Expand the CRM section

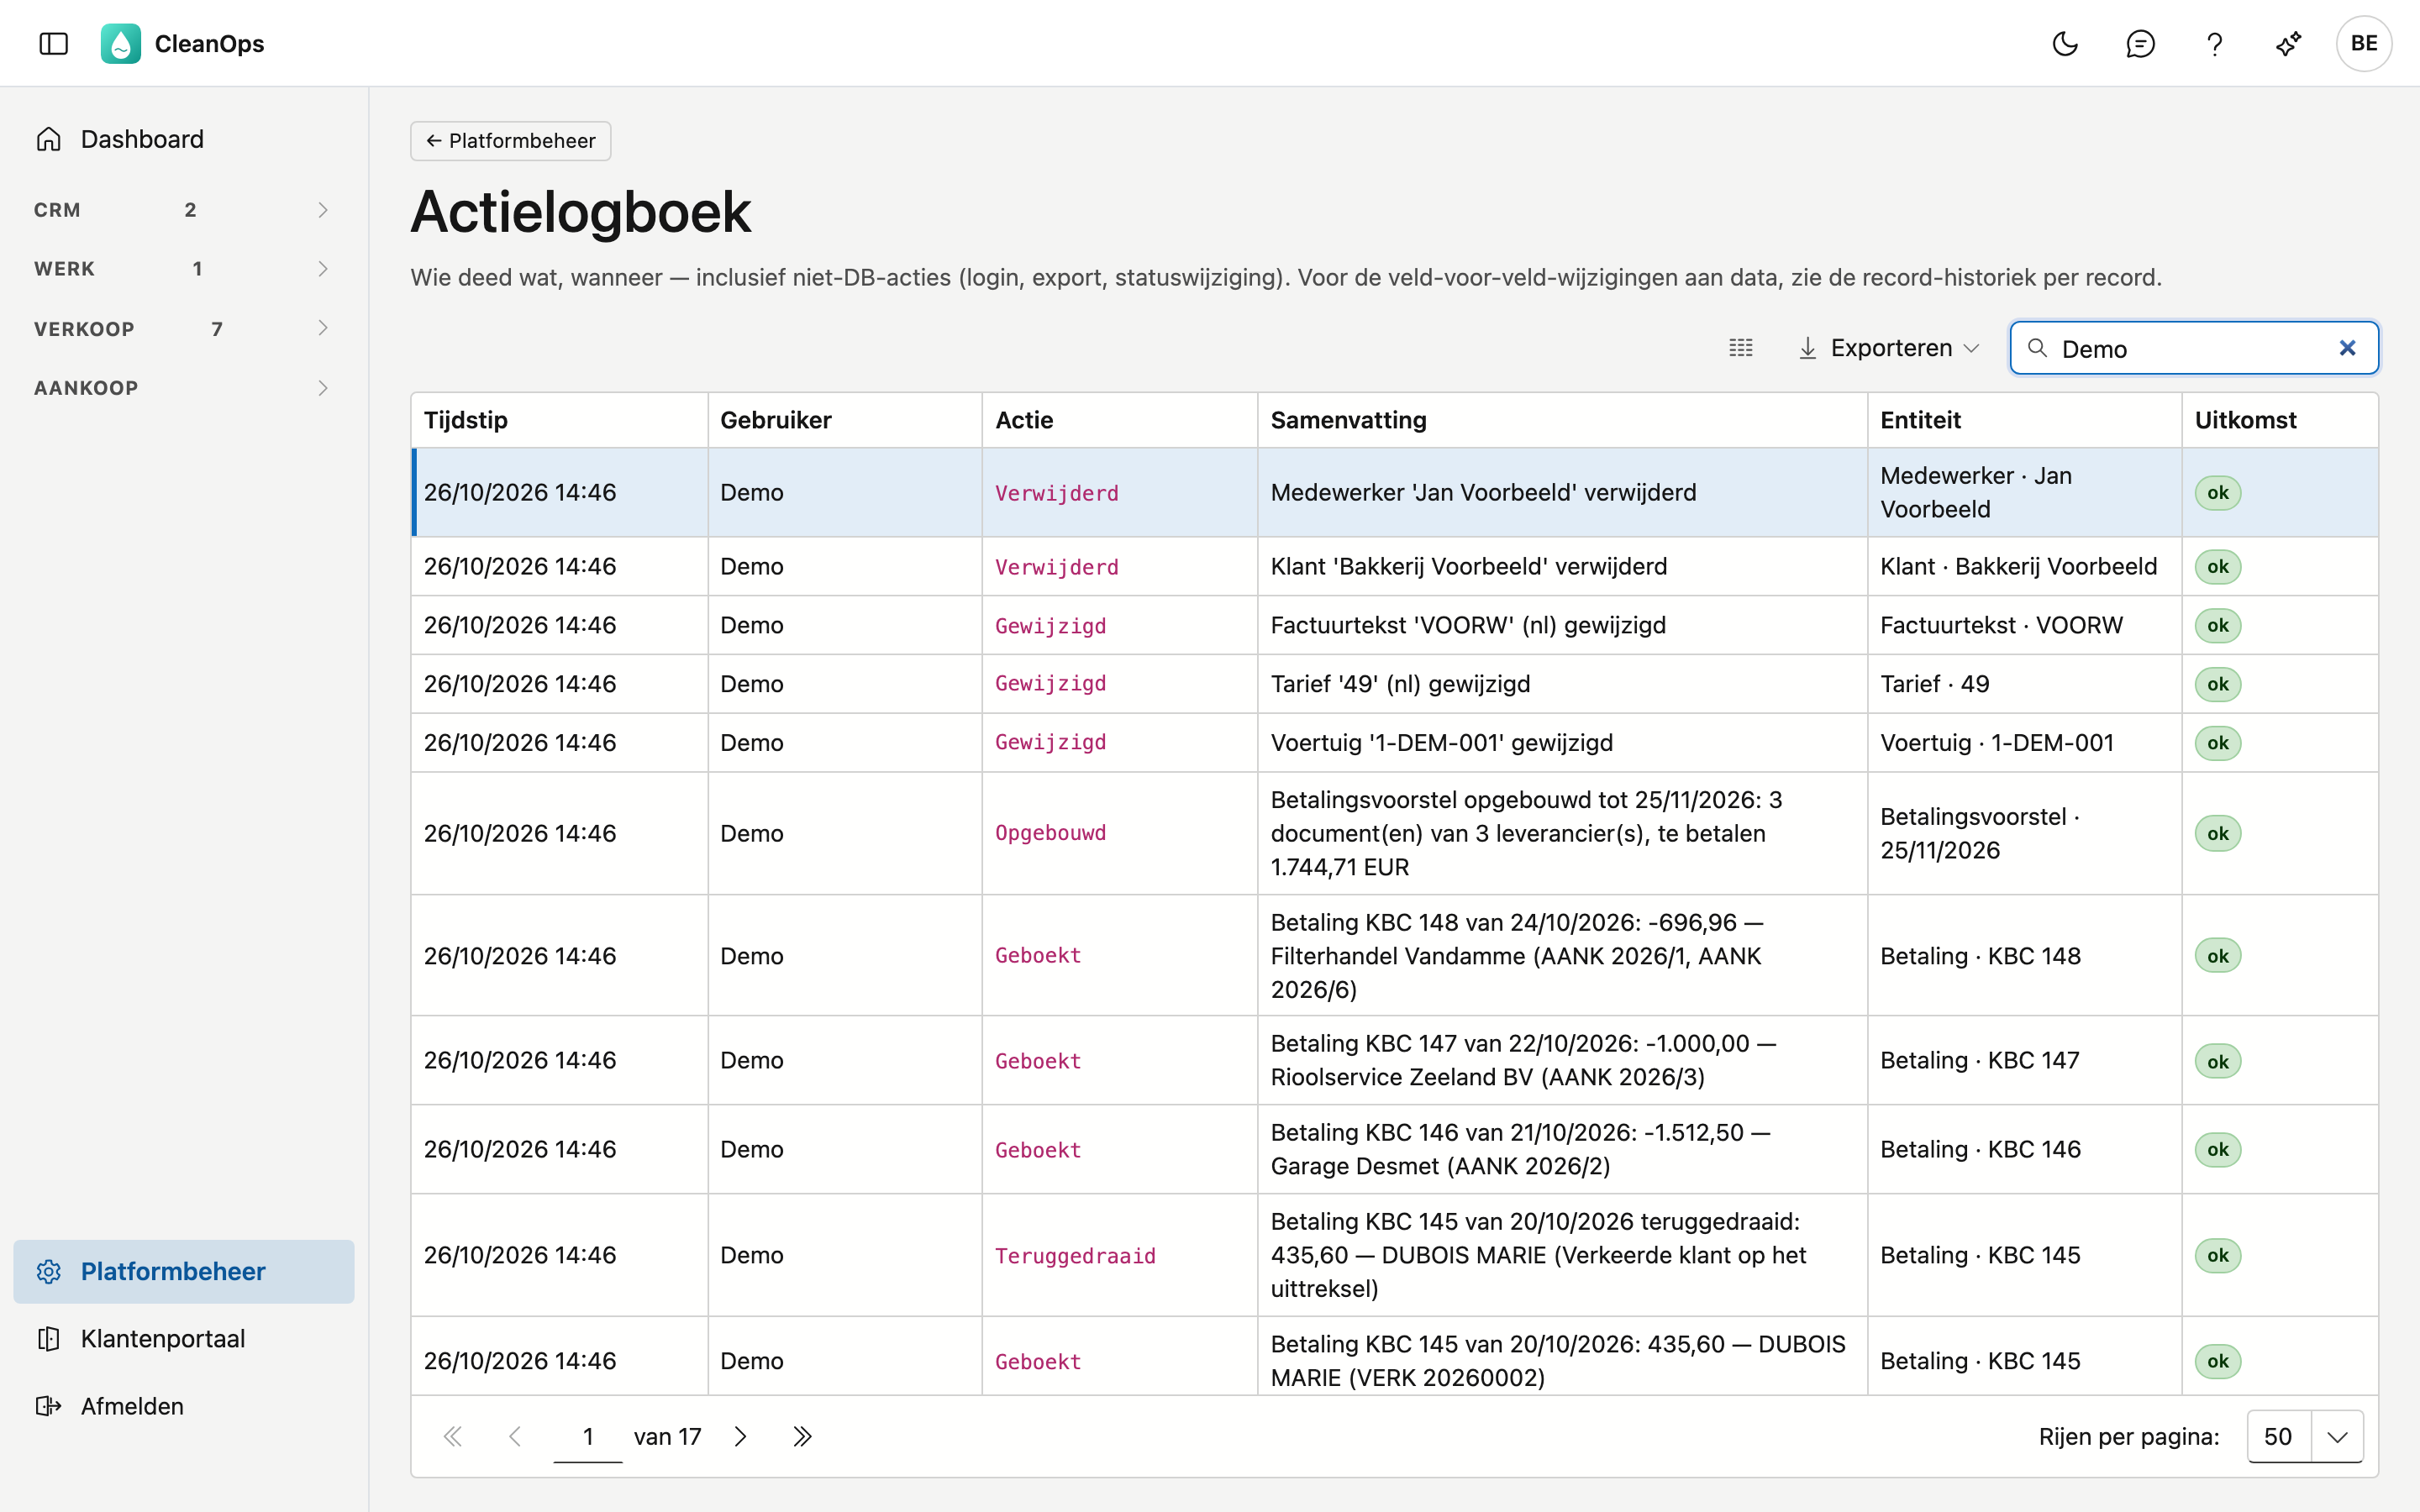coord(184,210)
